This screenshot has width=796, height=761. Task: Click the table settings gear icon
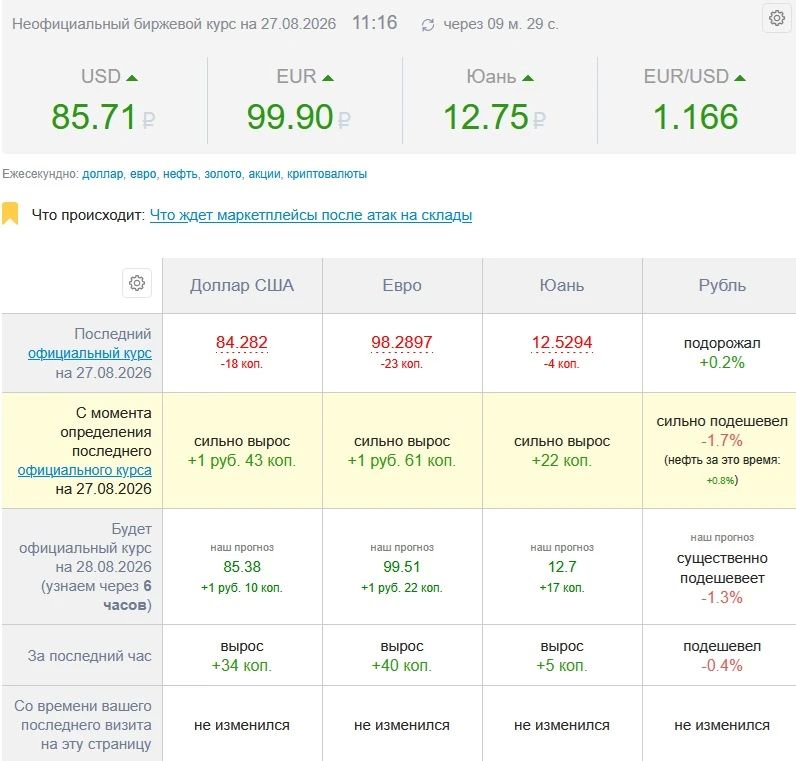(137, 283)
